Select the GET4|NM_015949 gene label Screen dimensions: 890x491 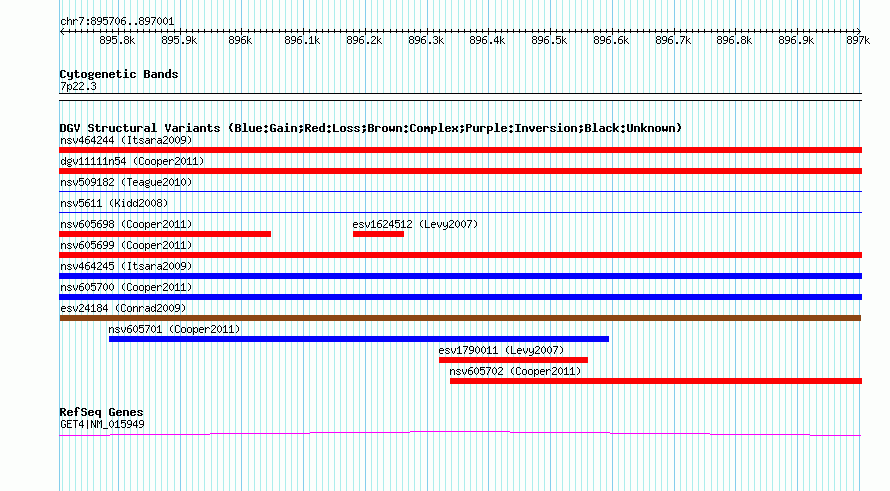point(102,425)
